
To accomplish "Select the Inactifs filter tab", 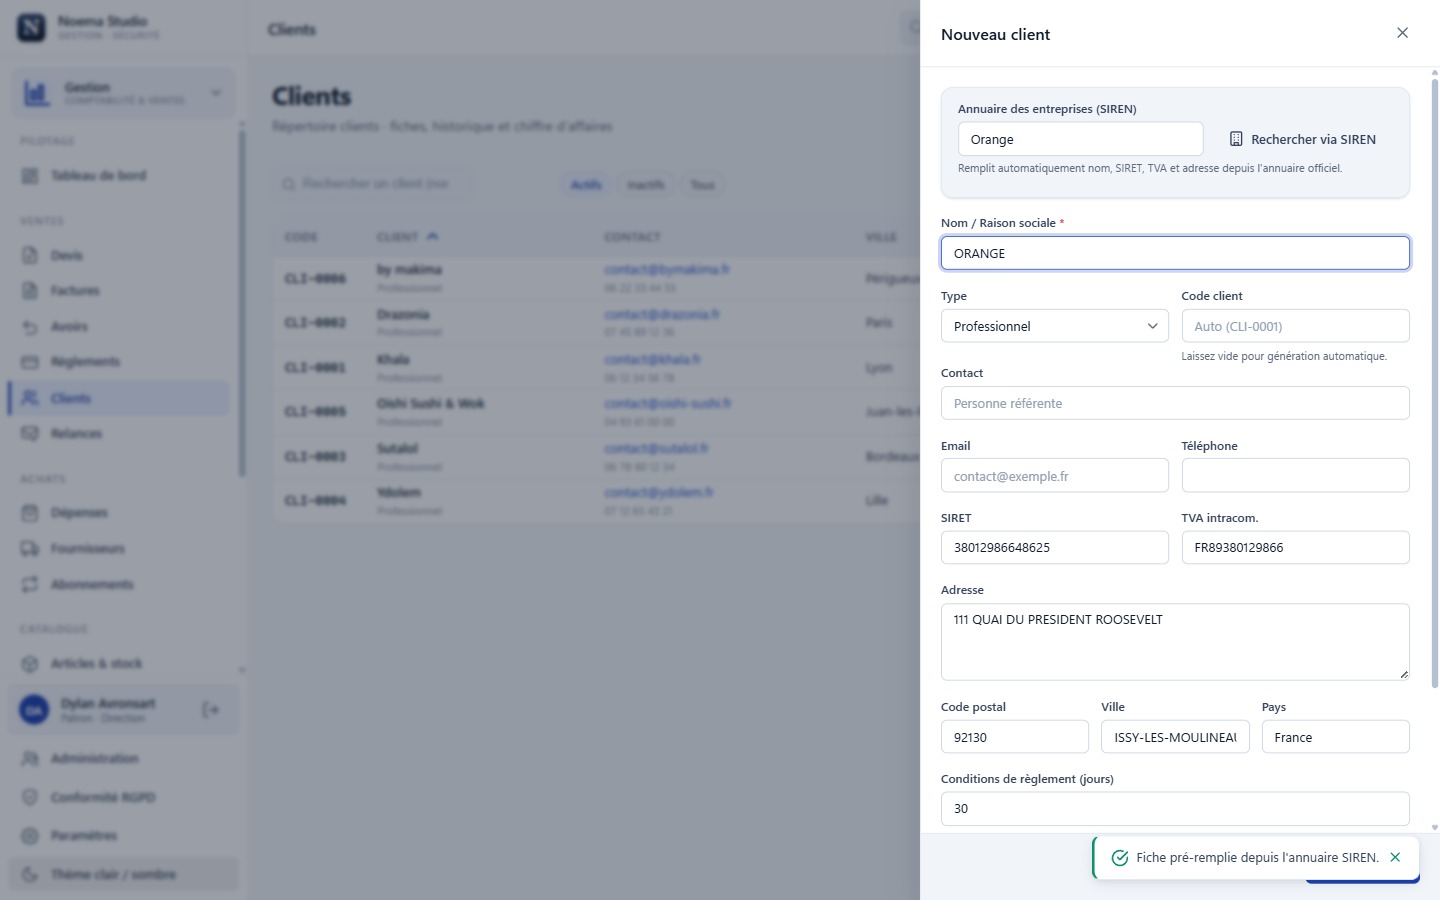I will (x=646, y=185).
